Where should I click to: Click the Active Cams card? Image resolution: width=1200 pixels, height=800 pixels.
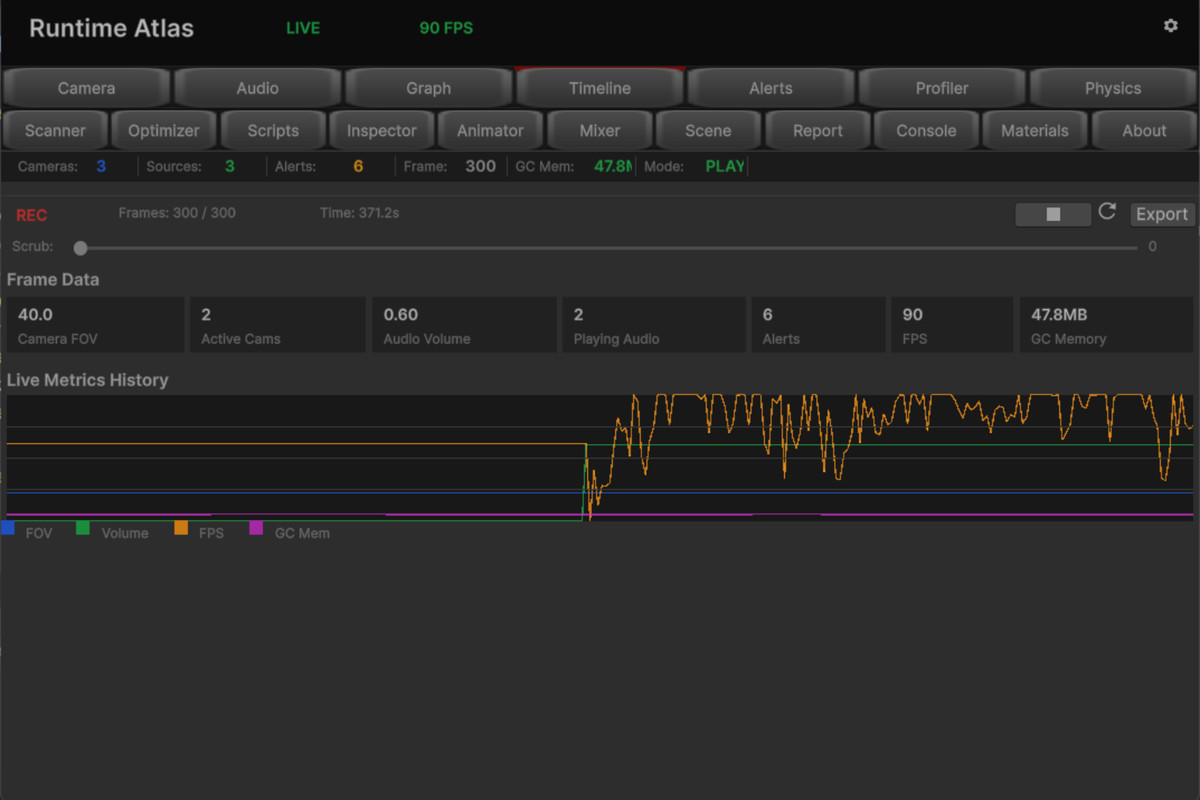coord(277,325)
